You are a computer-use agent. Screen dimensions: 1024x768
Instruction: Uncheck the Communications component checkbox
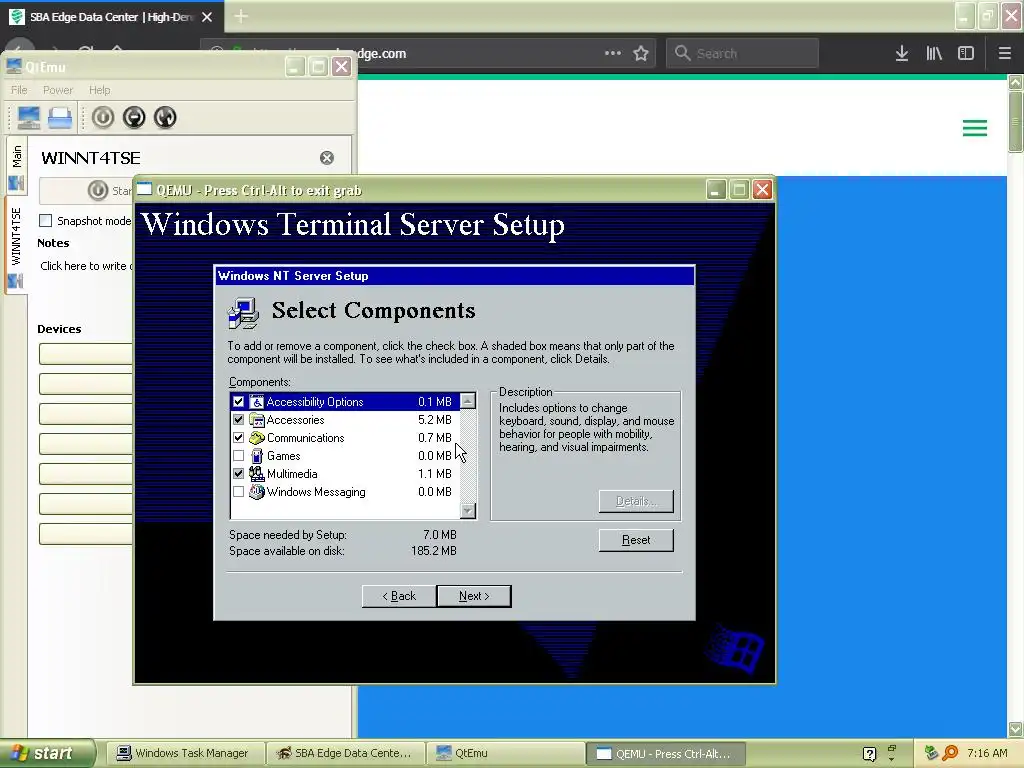[x=238, y=438]
